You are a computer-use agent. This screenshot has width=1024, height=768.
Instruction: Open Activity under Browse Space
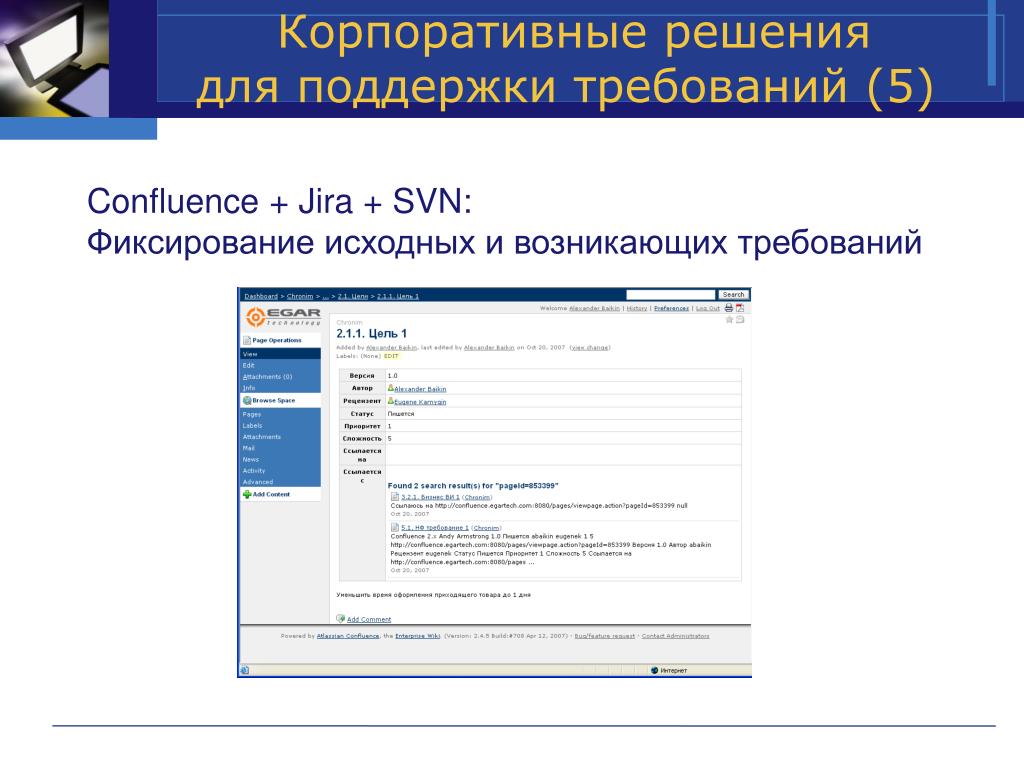coord(253,471)
